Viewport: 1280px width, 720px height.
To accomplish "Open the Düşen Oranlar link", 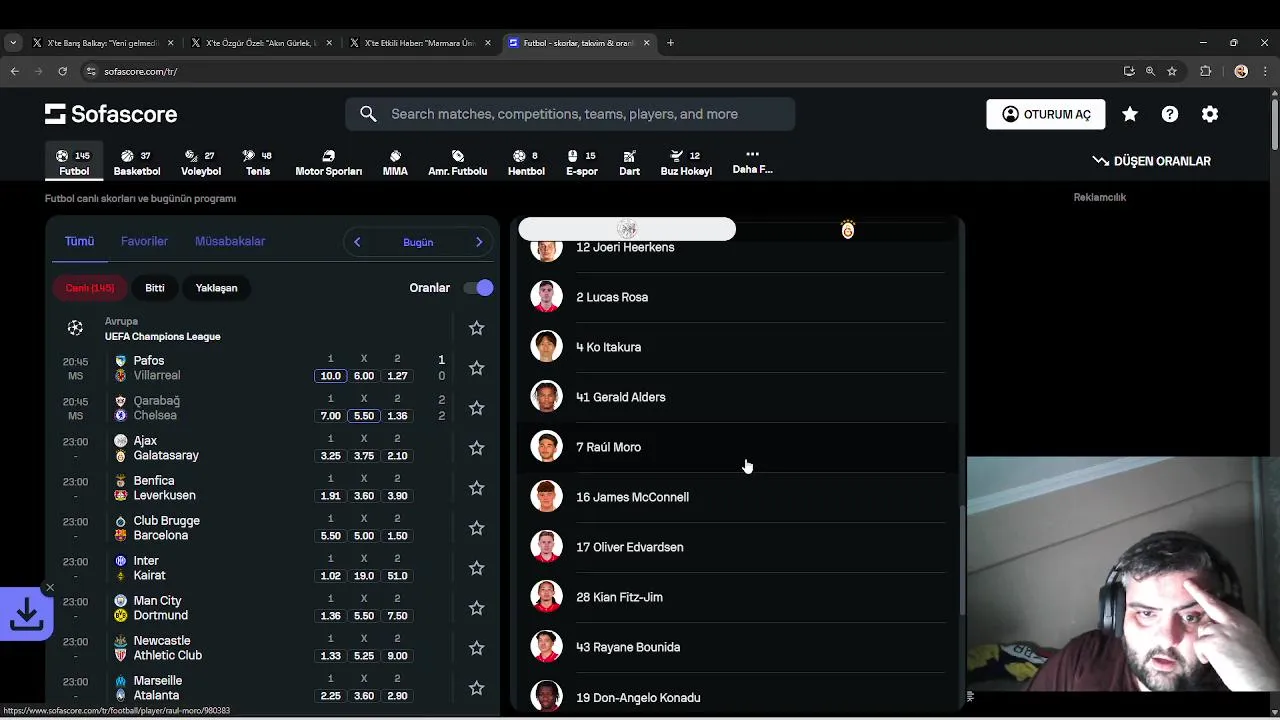I will point(1151,161).
